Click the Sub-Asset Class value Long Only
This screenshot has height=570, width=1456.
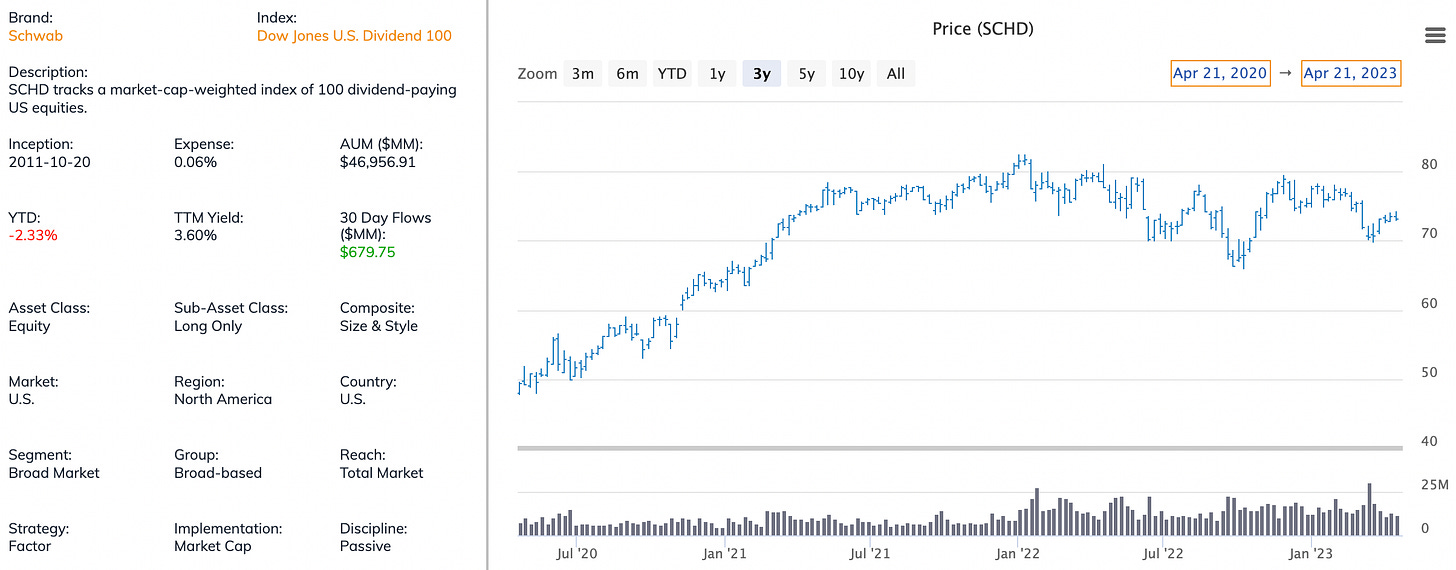[208, 326]
